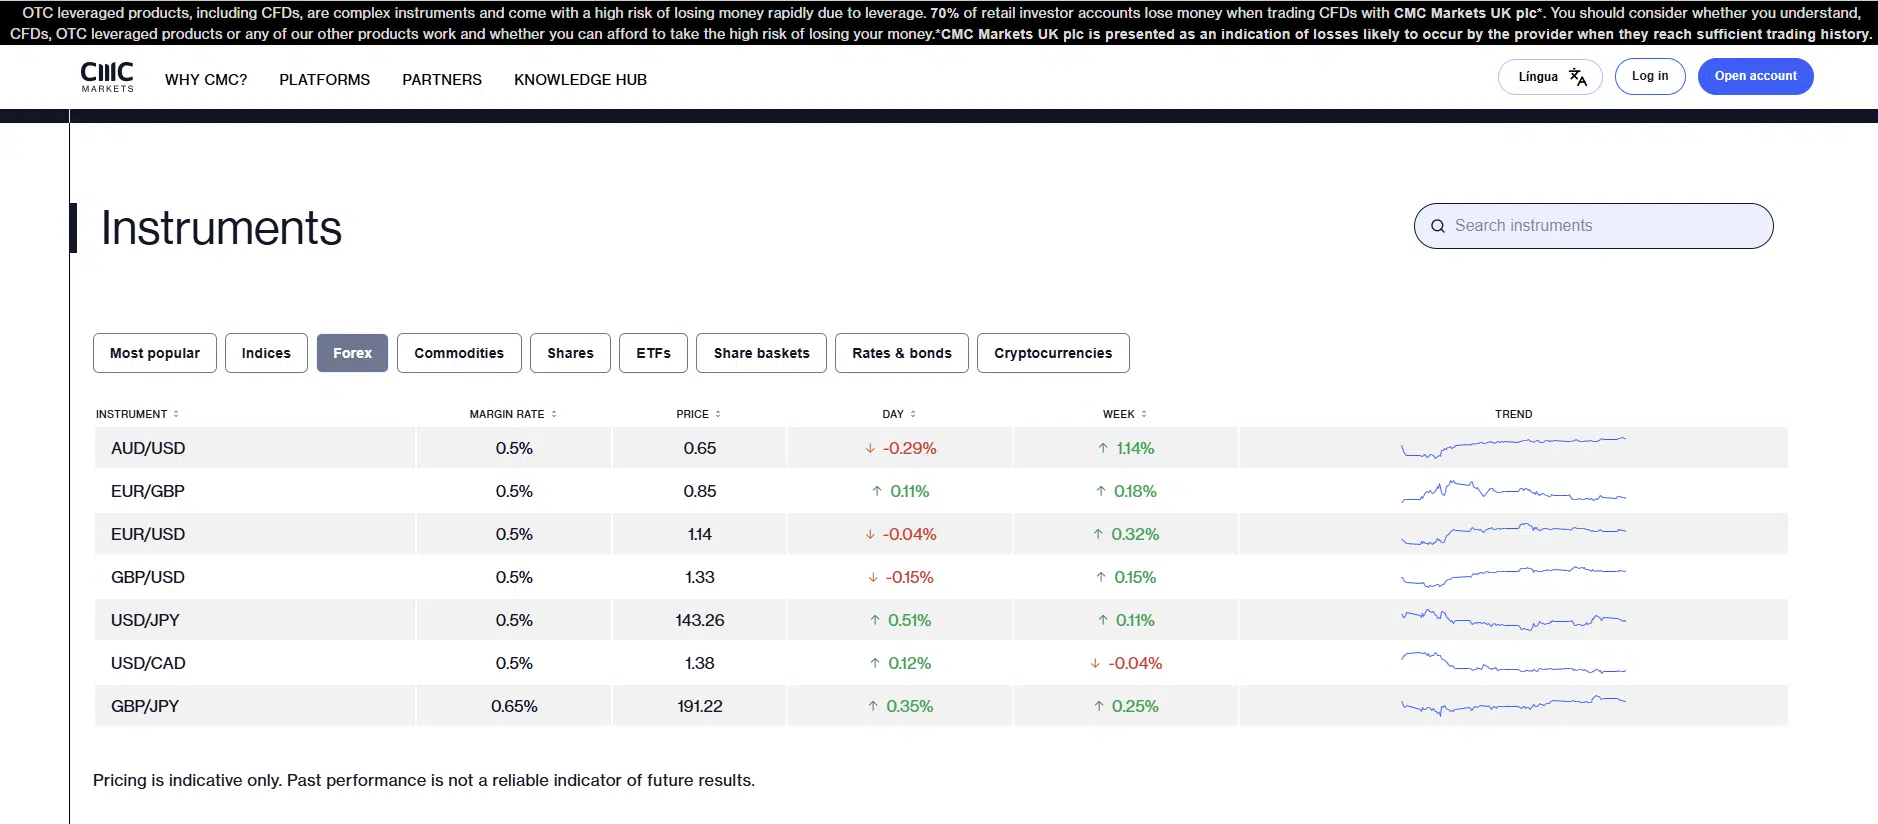The width and height of the screenshot is (1878, 824).
Task: Click the 0.25% week change value
Action: [1135, 706]
